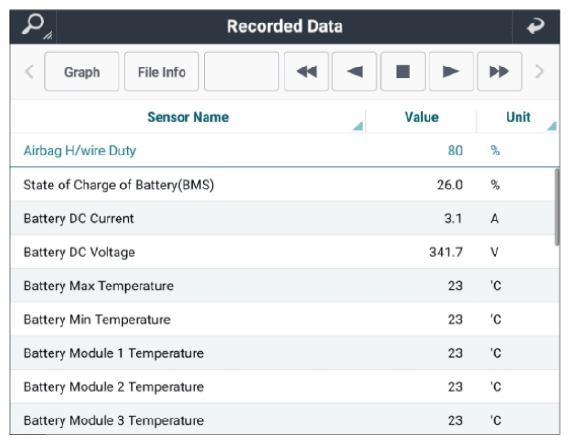
Task: Play the recorded data forward
Action: 451,71
